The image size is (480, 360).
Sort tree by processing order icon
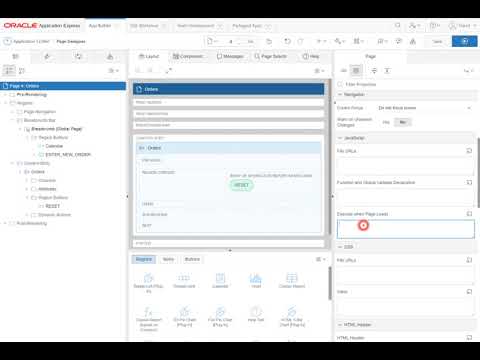coord(22,70)
